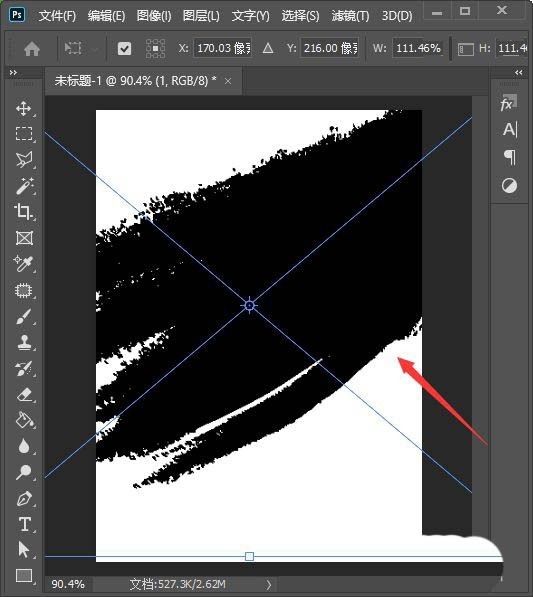The image size is (533, 597).
Task: Select the Rectangular Marquee tool
Action: point(24,134)
